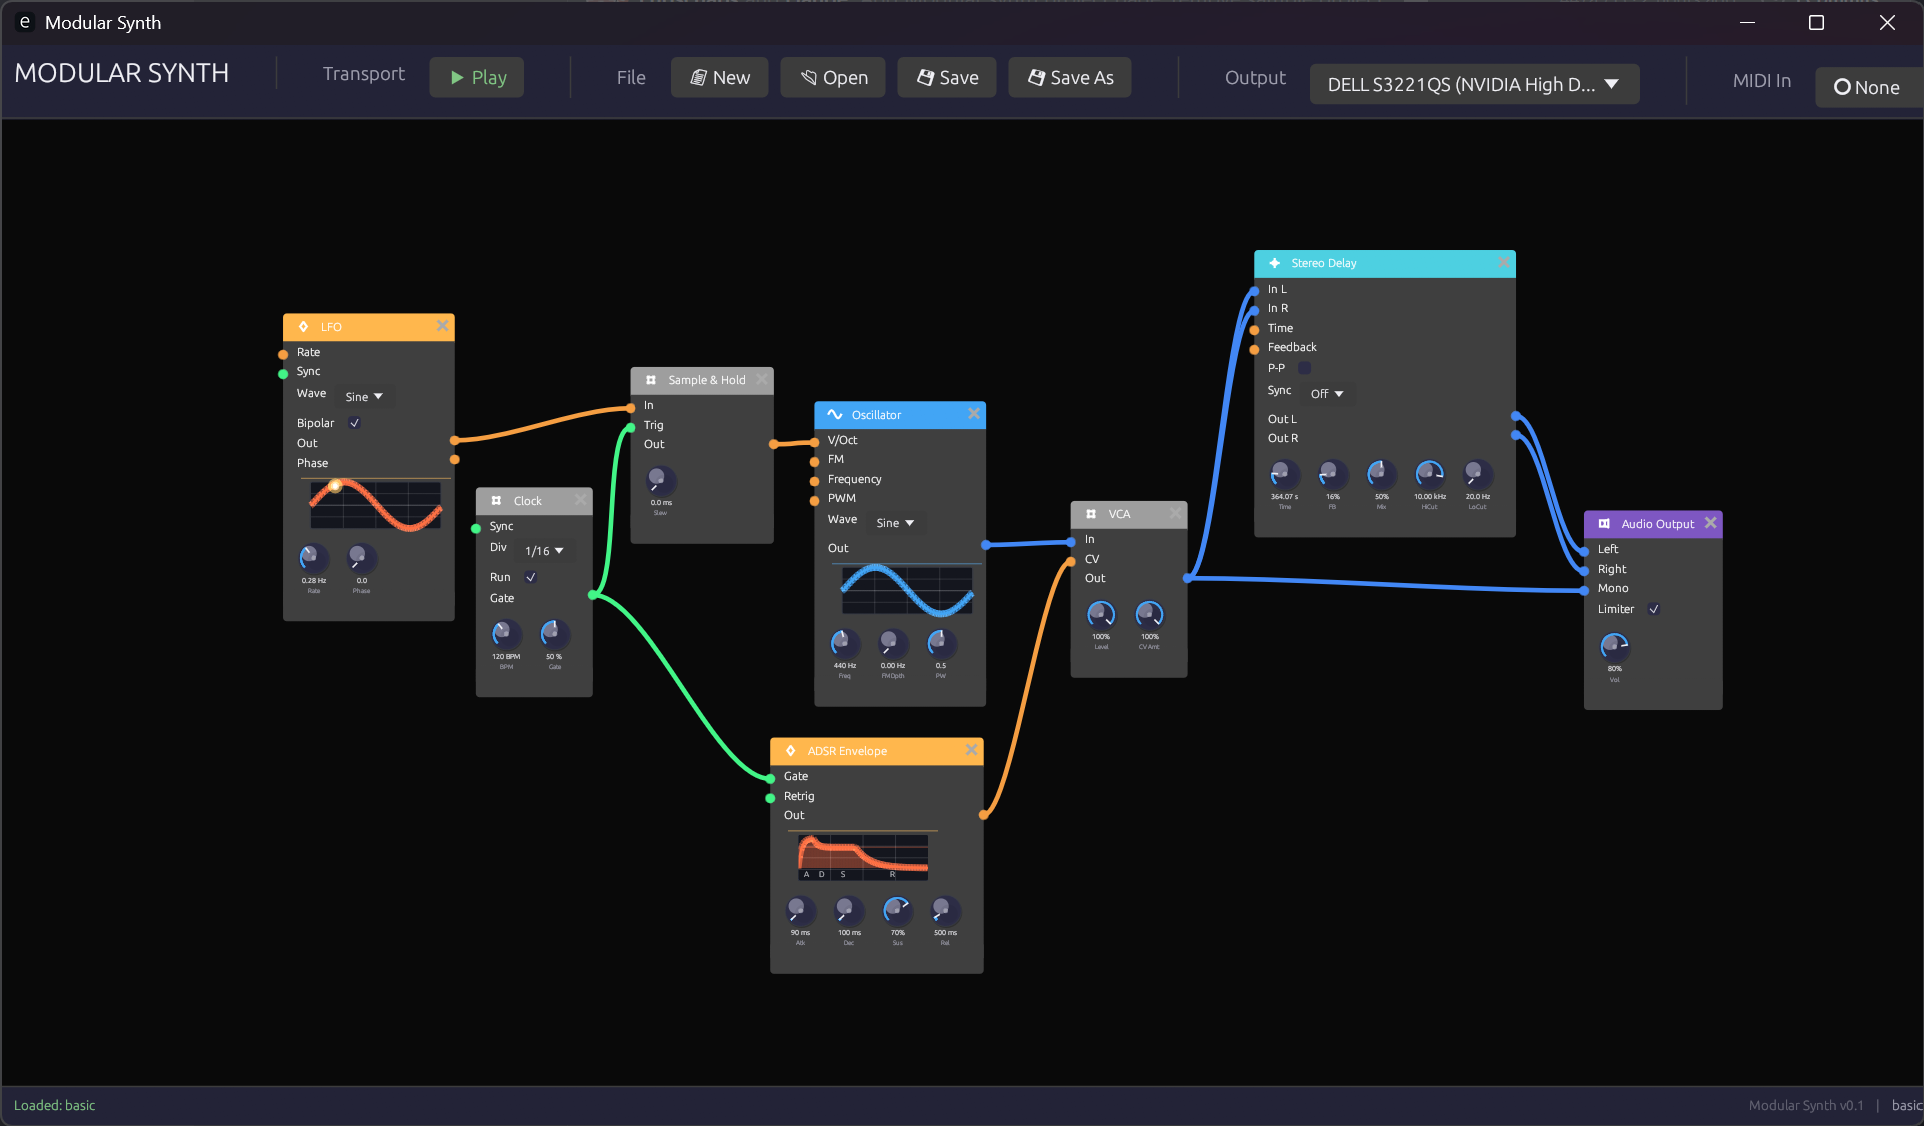This screenshot has height=1126, width=1924.
Task: Click the Sample & Hold module header icon
Action: point(652,380)
